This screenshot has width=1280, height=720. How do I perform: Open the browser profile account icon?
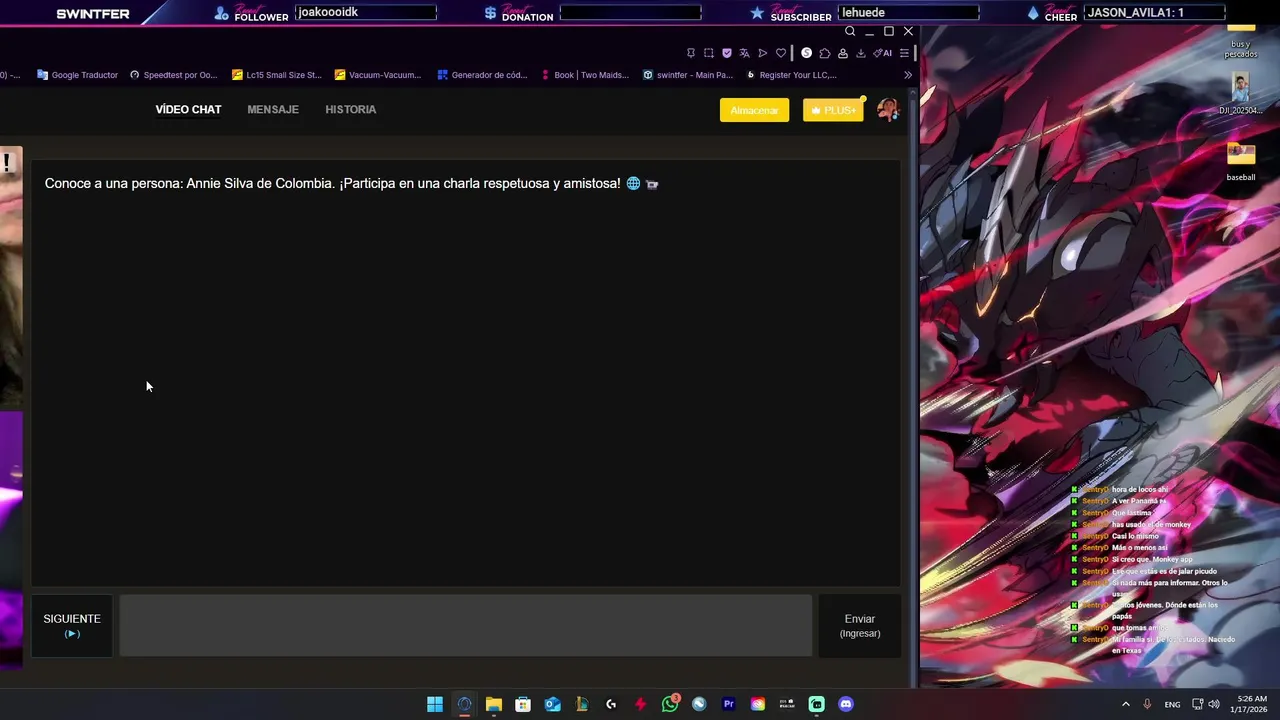point(842,53)
